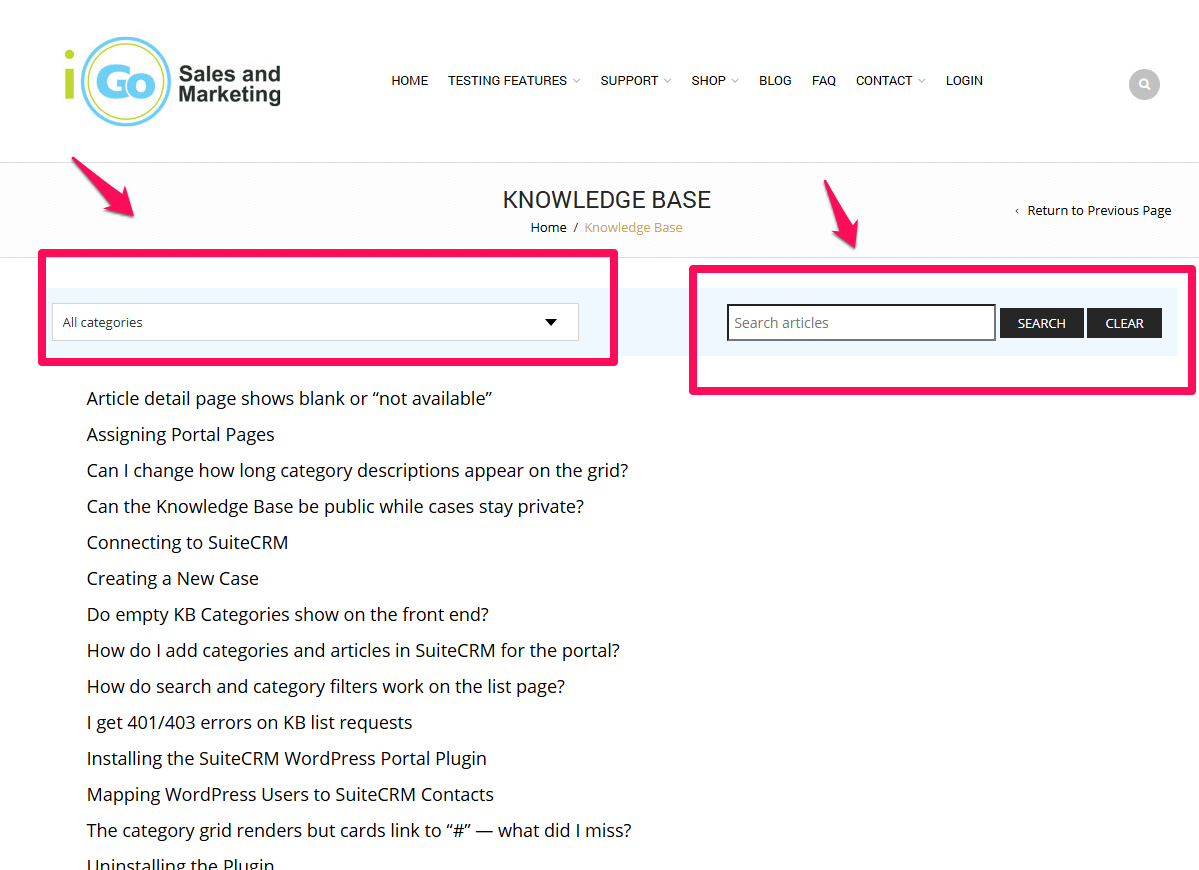Open the All categories dropdown
Viewport: 1199px width, 870px height.
(x=315, y=322)
